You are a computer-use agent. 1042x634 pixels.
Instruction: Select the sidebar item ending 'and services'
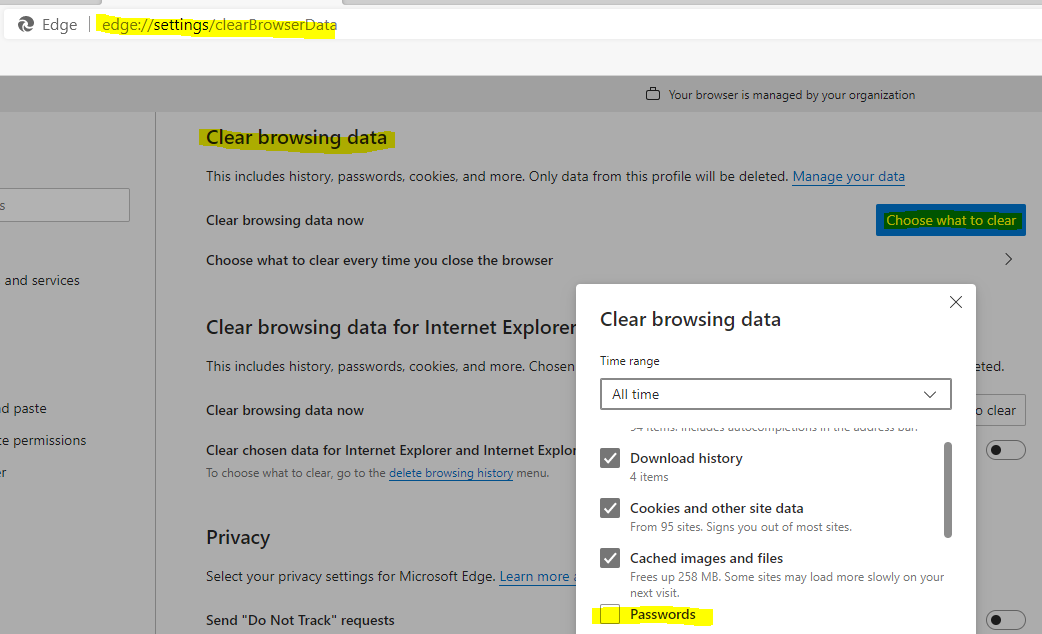coord(41,280)
